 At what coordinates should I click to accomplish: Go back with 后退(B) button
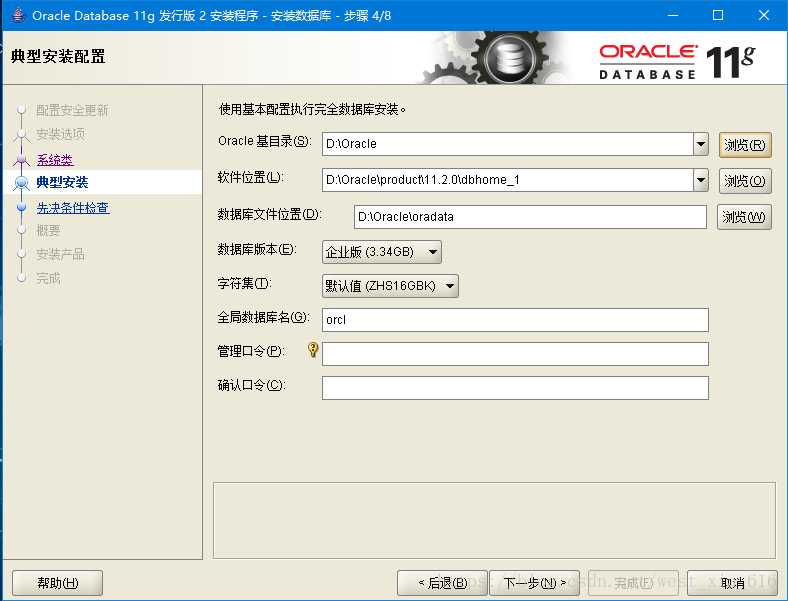(x=442, y=583)
